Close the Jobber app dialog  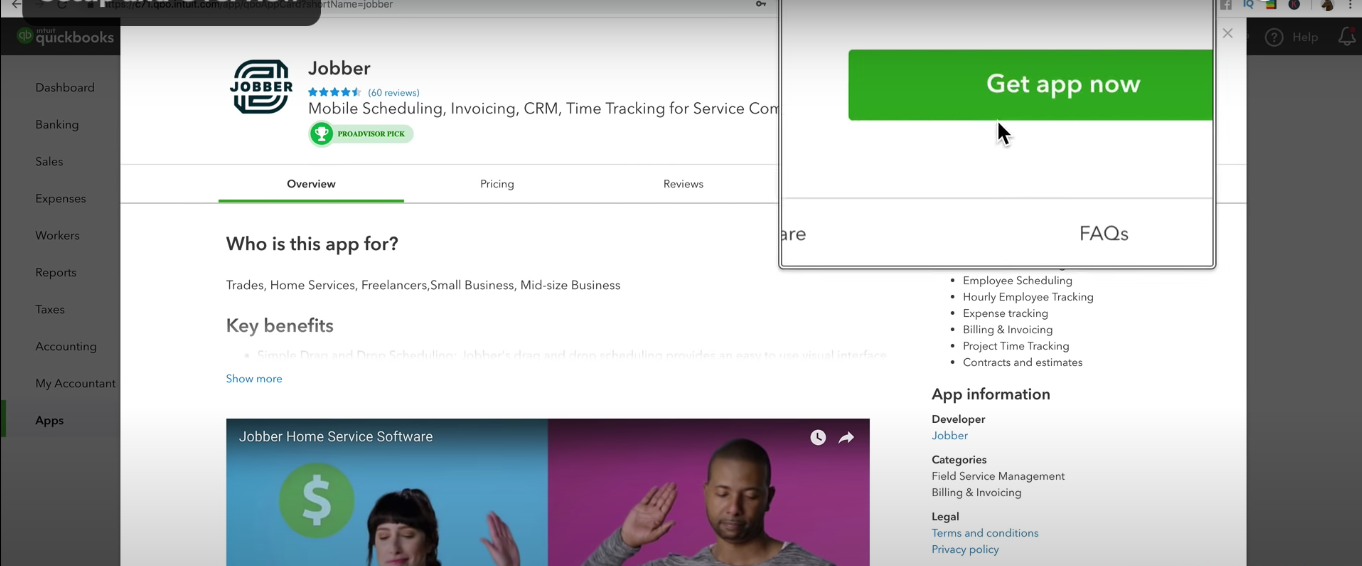click(1228, 33)
